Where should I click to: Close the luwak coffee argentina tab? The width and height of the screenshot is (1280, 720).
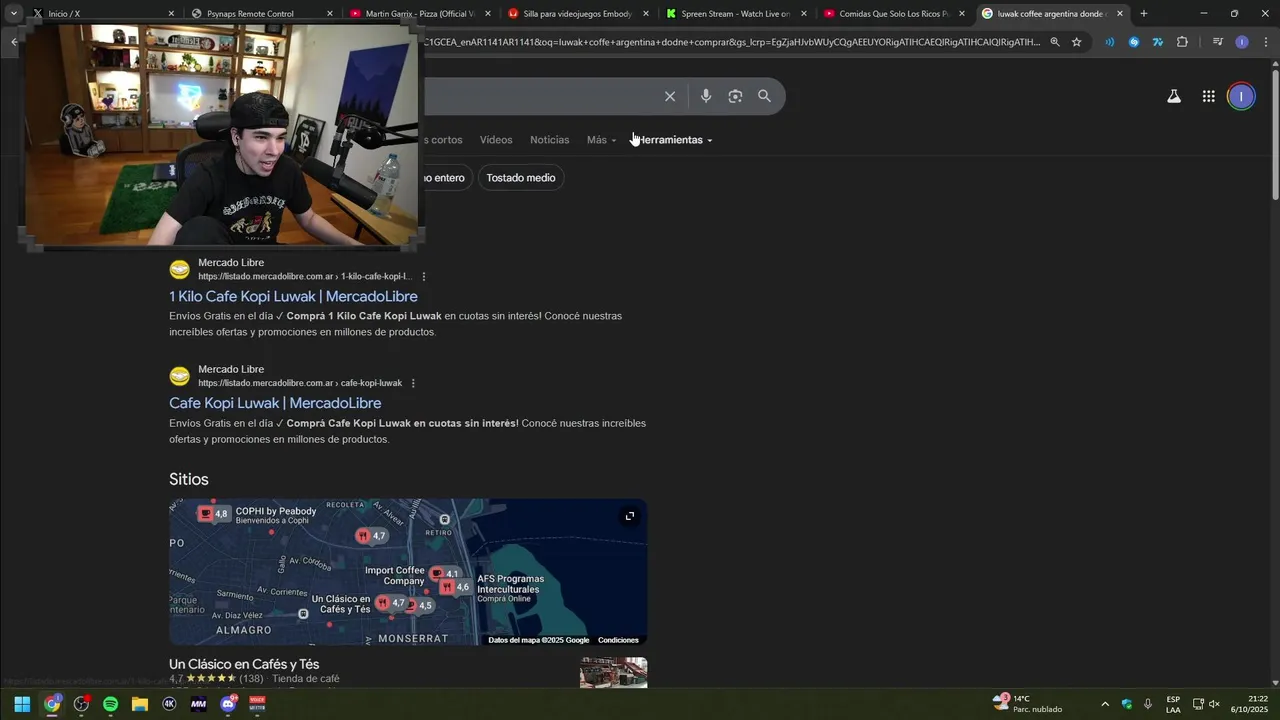[x=1120, y=14]
